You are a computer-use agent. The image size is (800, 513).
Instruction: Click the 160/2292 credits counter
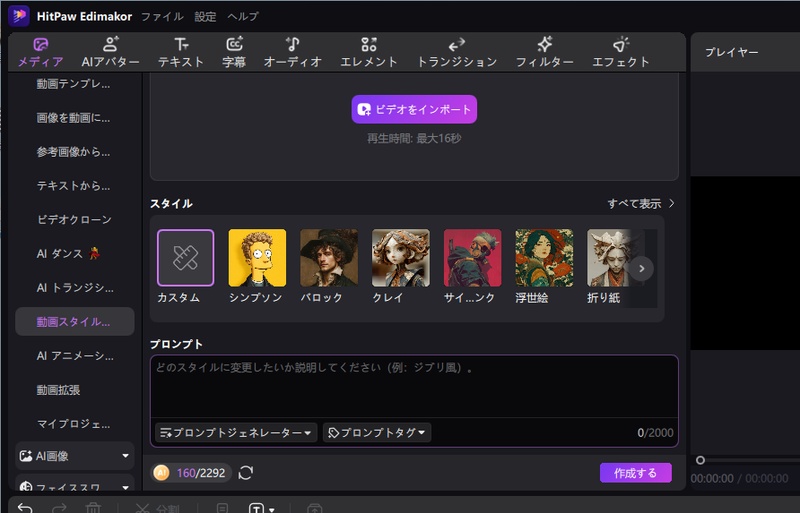[x=201, y=473]
